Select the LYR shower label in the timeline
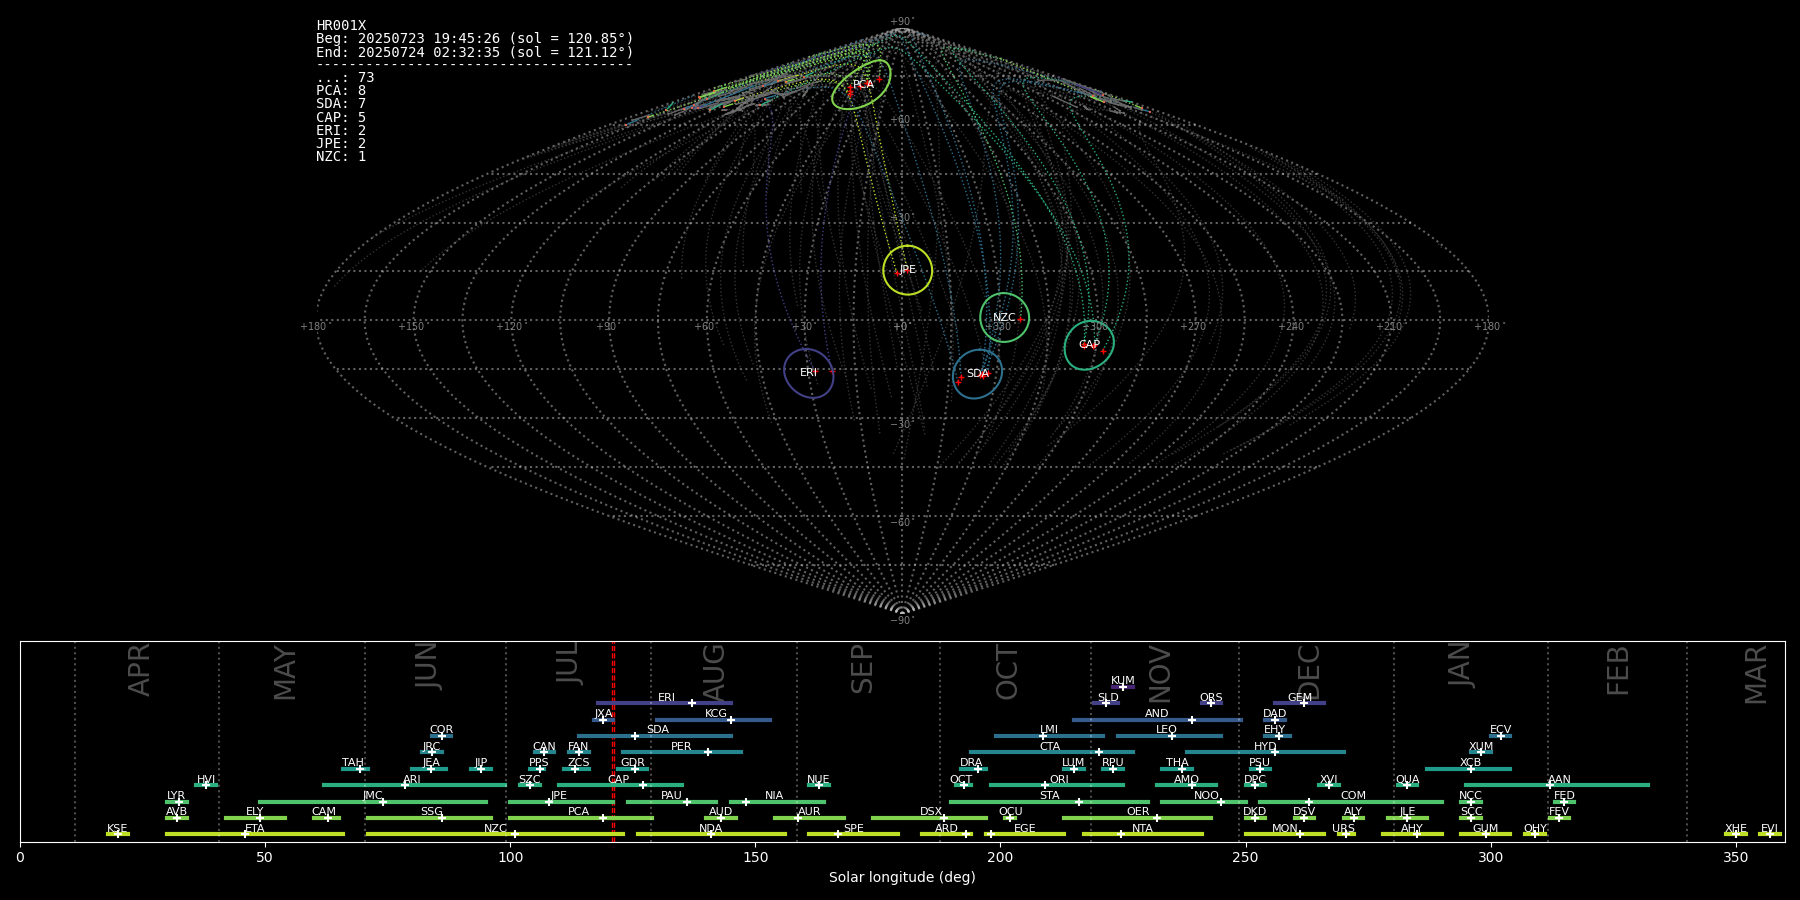The width and height of the screenshot is (1800, 900). point(176,796)
